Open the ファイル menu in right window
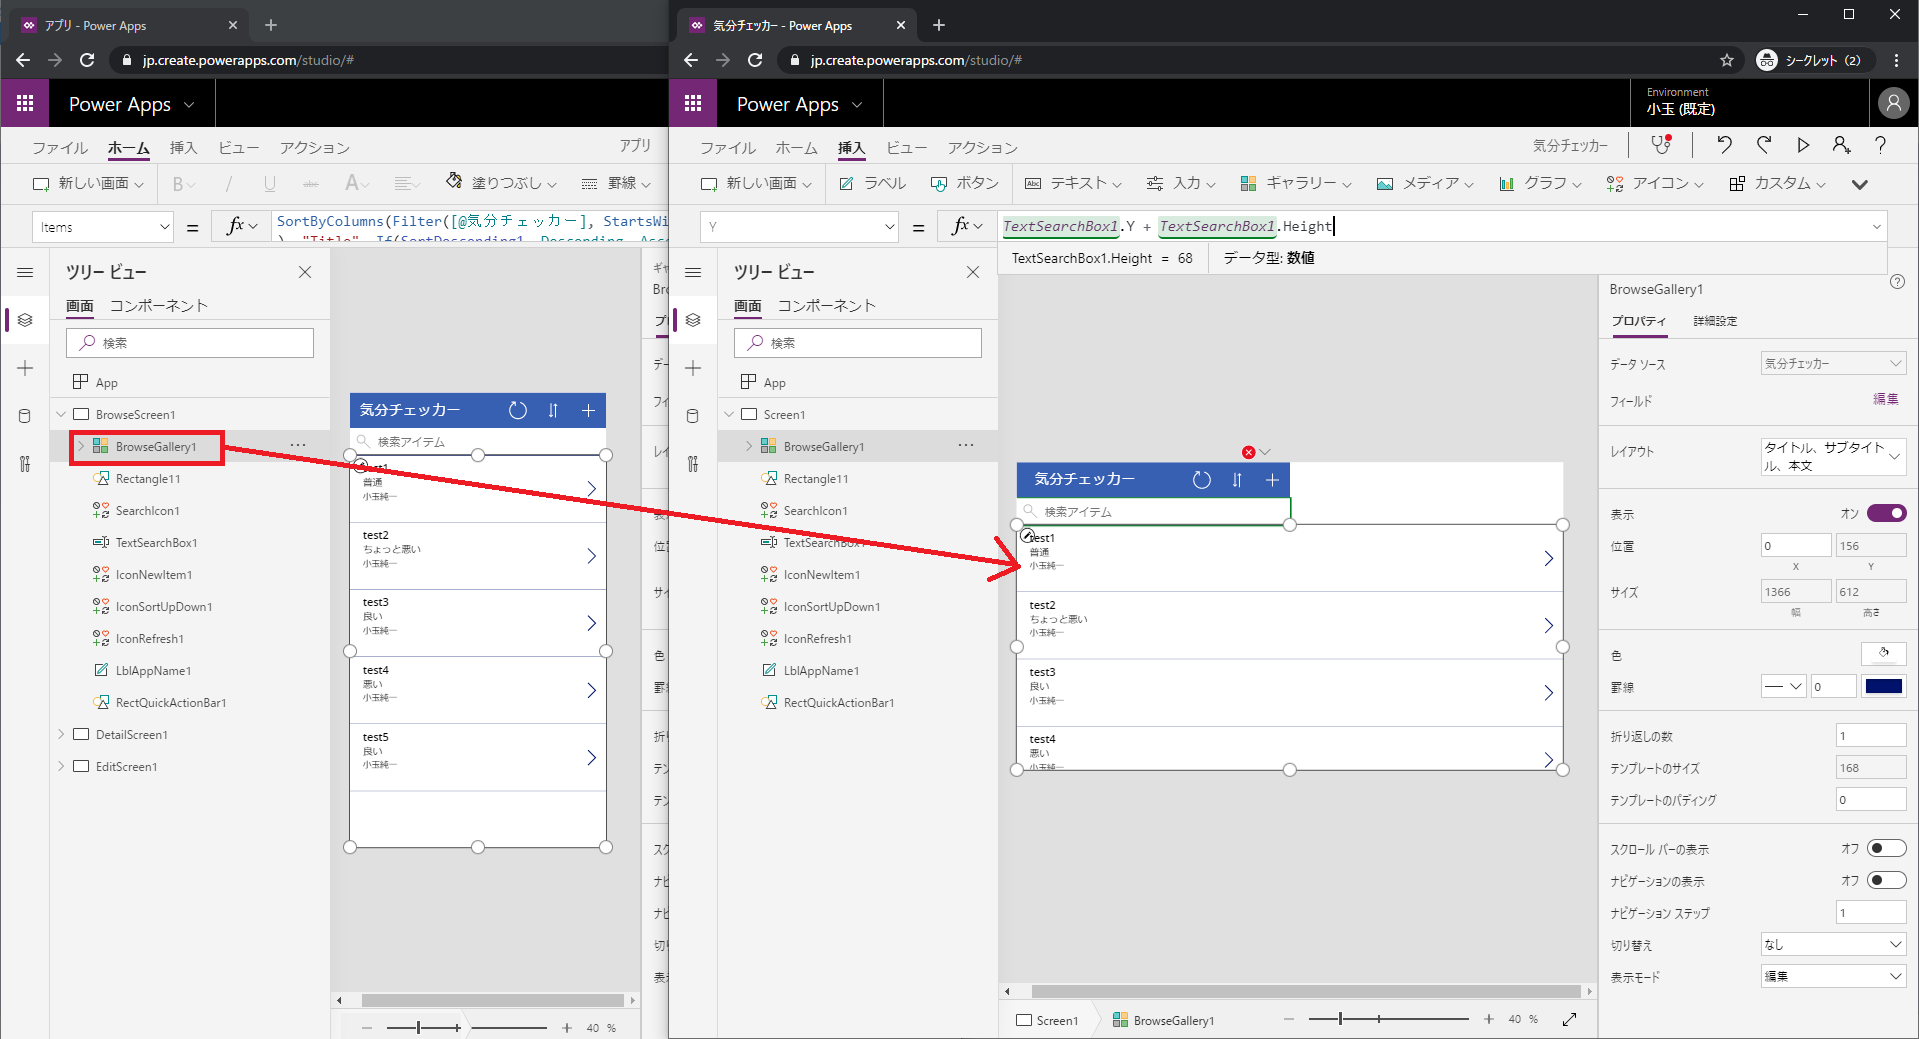The height and width of the screenshot is (1039, 1919). click(727, 148)
